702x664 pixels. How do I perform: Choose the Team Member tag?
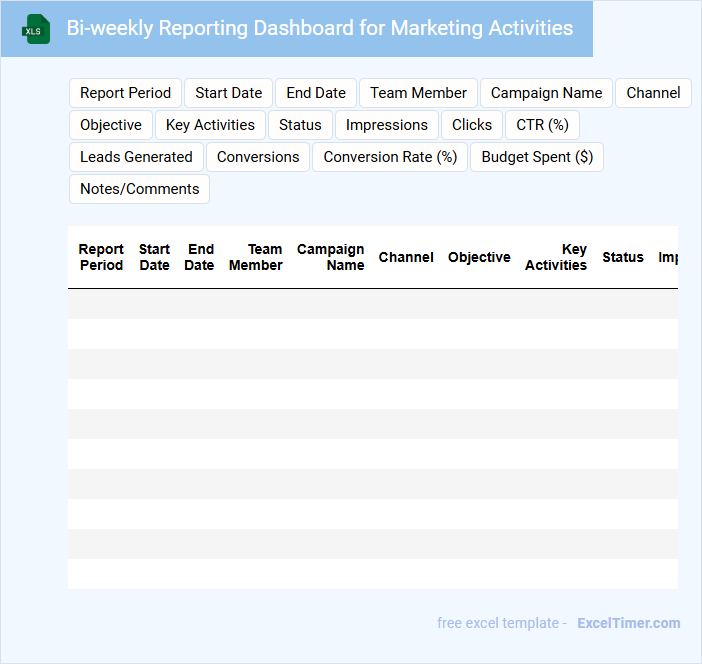point(418,93)
